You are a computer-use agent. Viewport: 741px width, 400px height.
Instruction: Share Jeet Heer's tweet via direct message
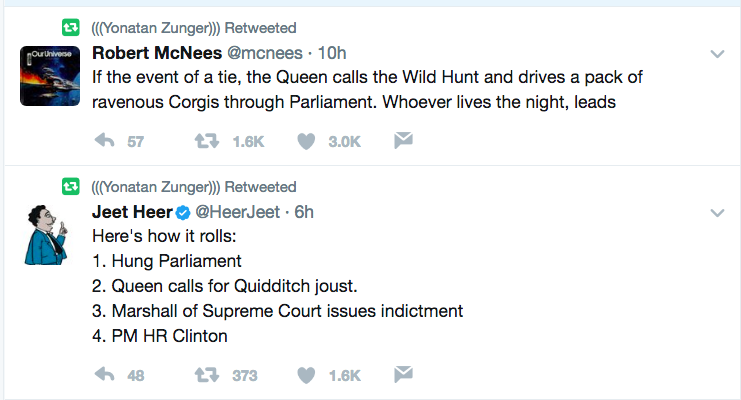click(403, 375)
